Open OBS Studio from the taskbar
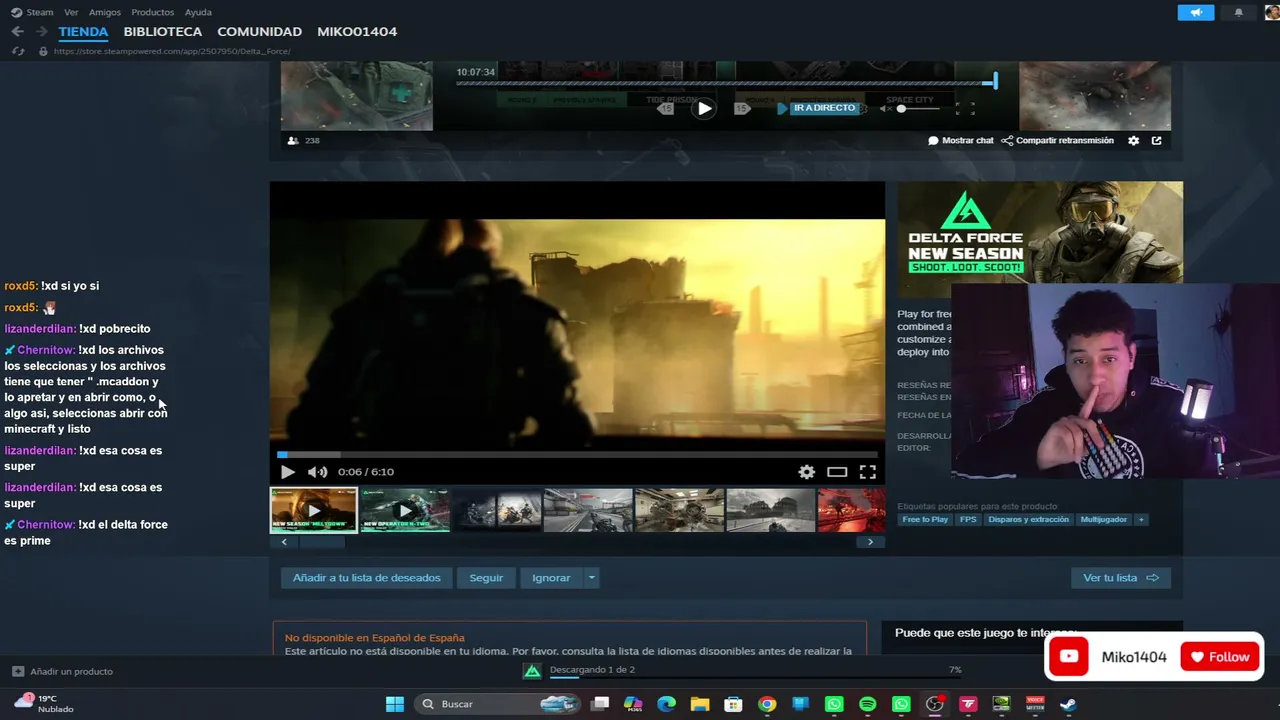The height and width of the screenshot is (720, 1280). click(935, 704)
